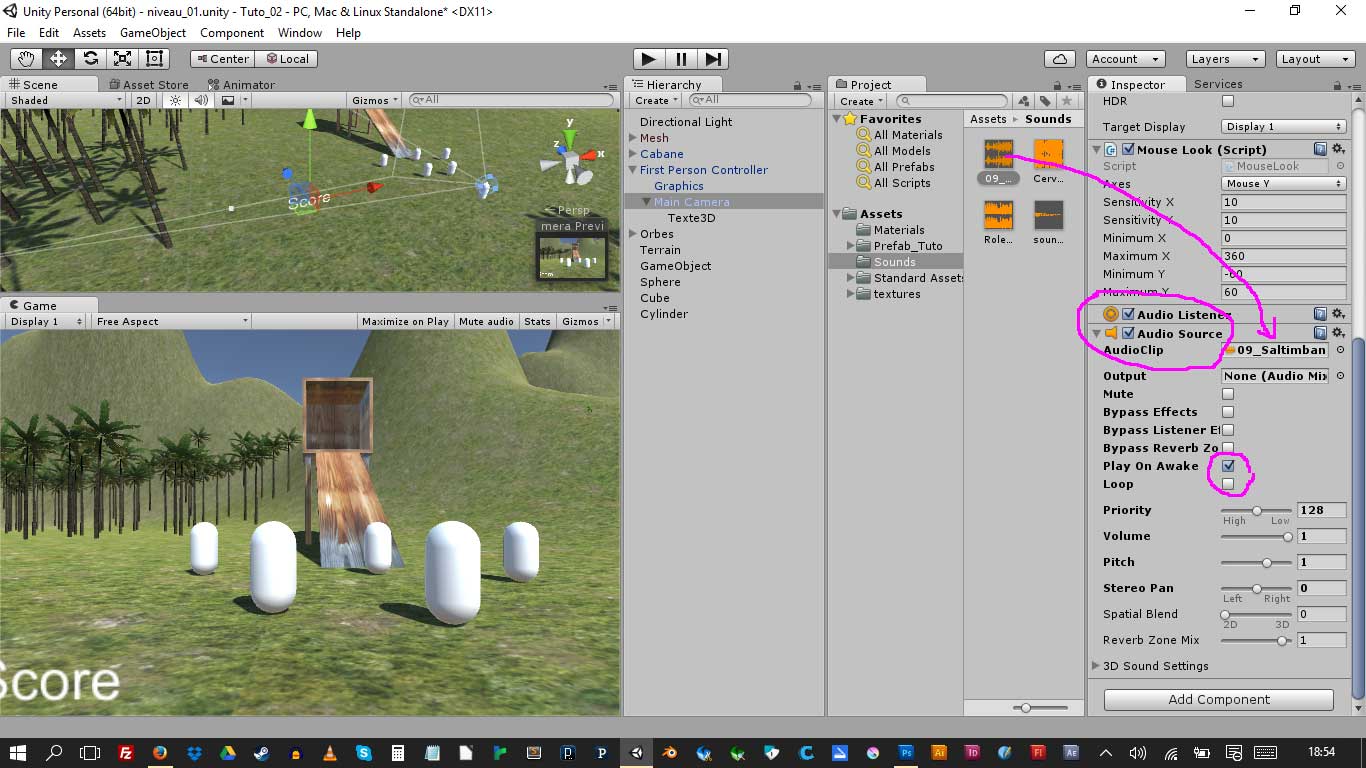The height and width of the screenshot is (768, 1366).
Task: Open the GameObject menu
Action: tap(152, 33)
